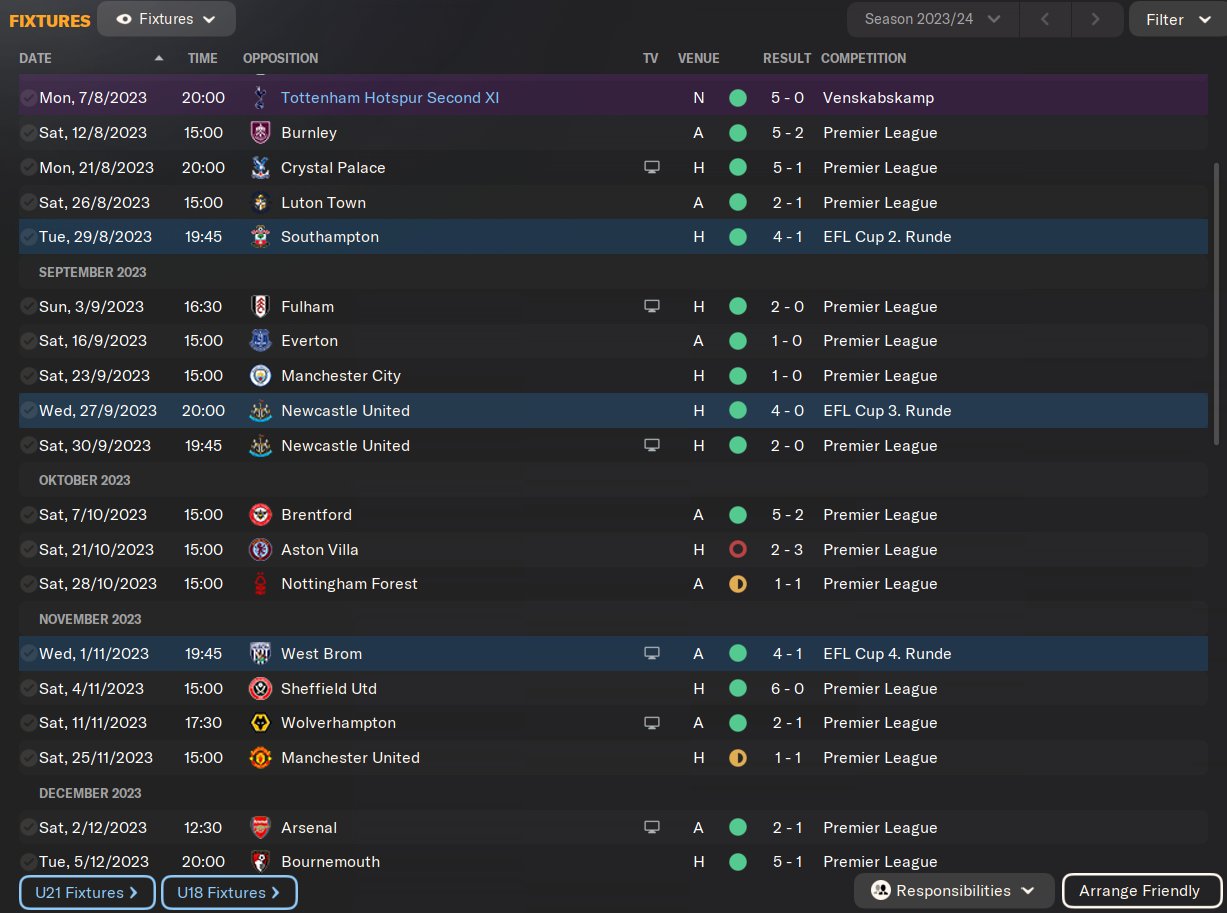This screenshot has height=913, width=1227.
Task: Click the Wolverhampton club badge
Action: (x=260, y=723)
